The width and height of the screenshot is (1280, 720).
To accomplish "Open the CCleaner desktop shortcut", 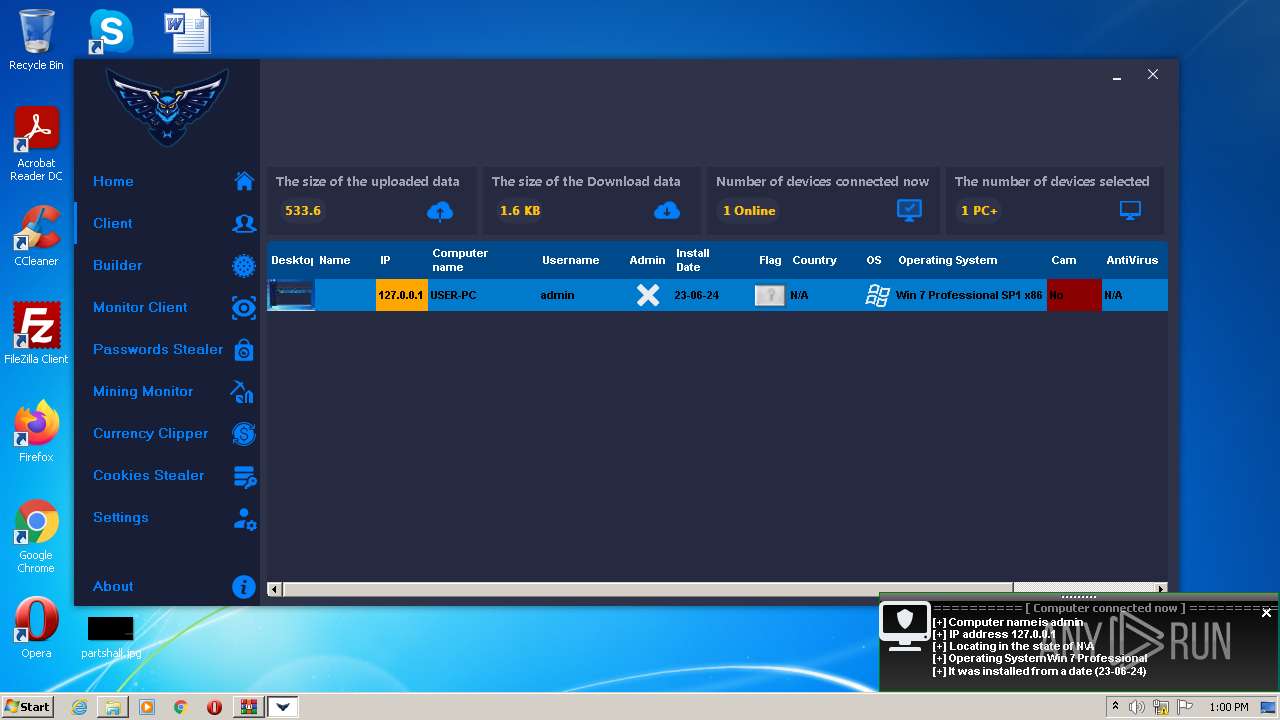I will 36,235.
